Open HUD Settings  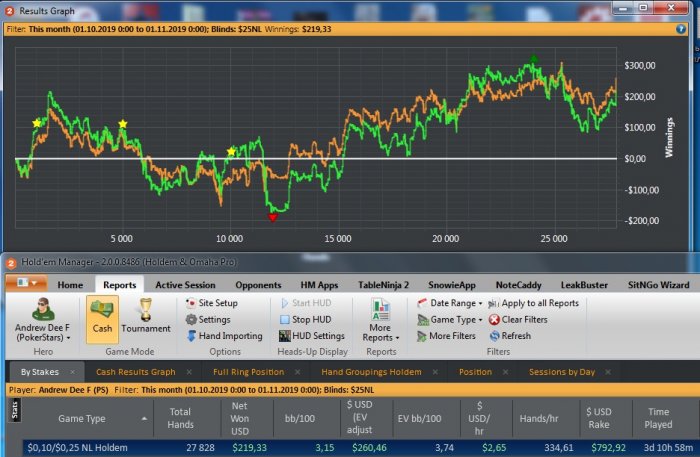point(312,336)
